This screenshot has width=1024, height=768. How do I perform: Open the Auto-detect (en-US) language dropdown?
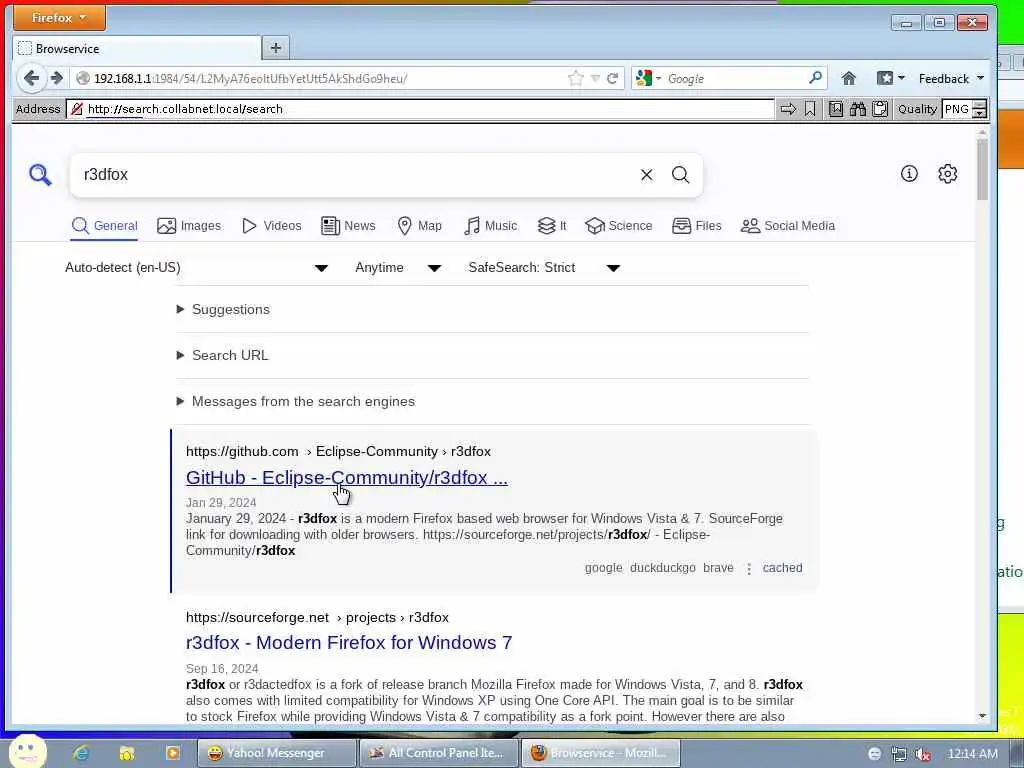click(196, 268)
